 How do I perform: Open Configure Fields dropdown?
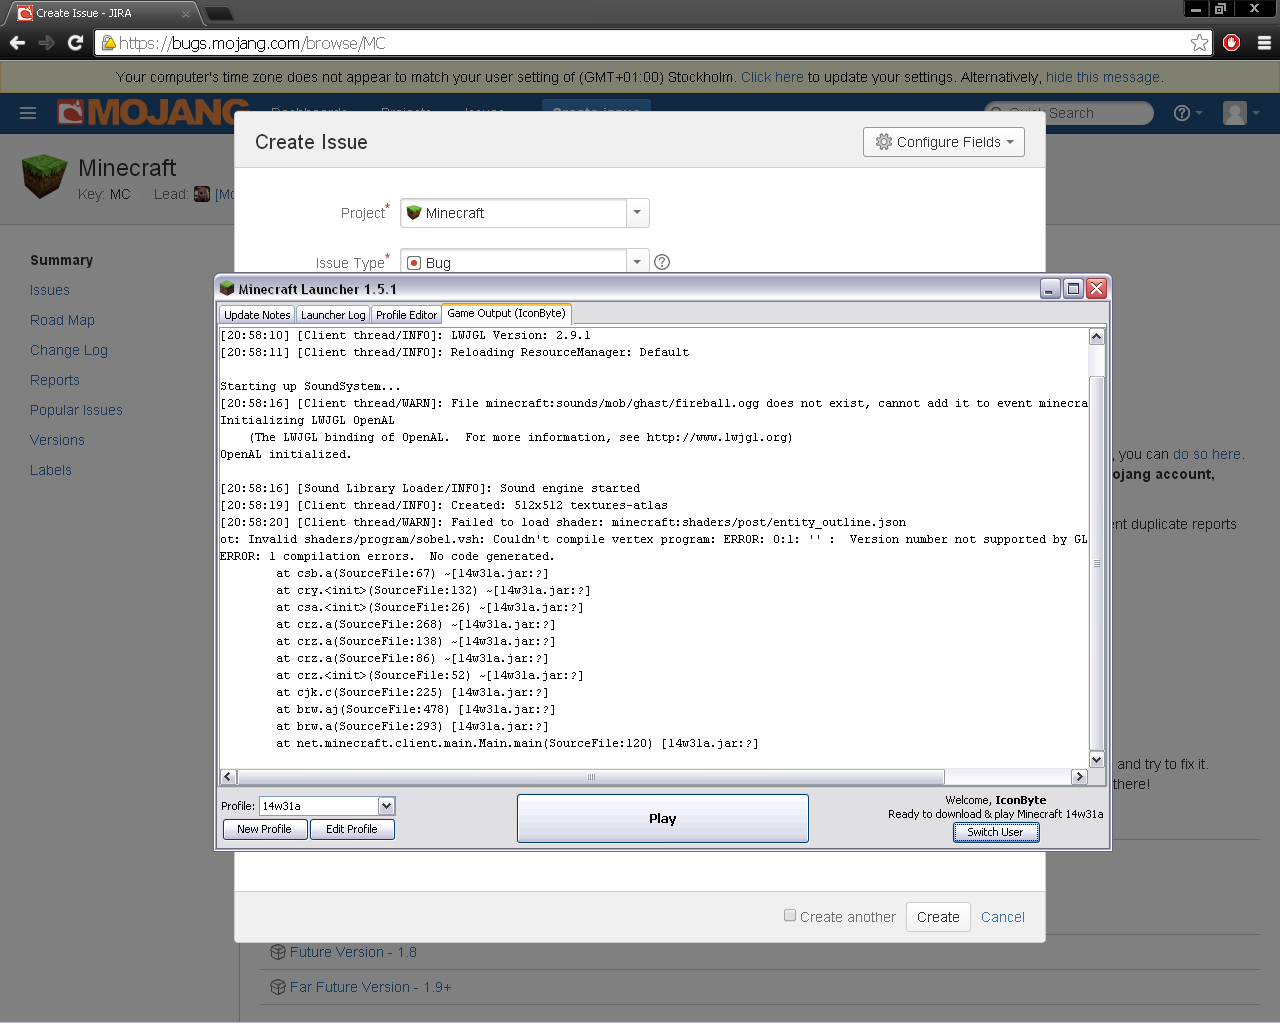click(x=944, y=142)
